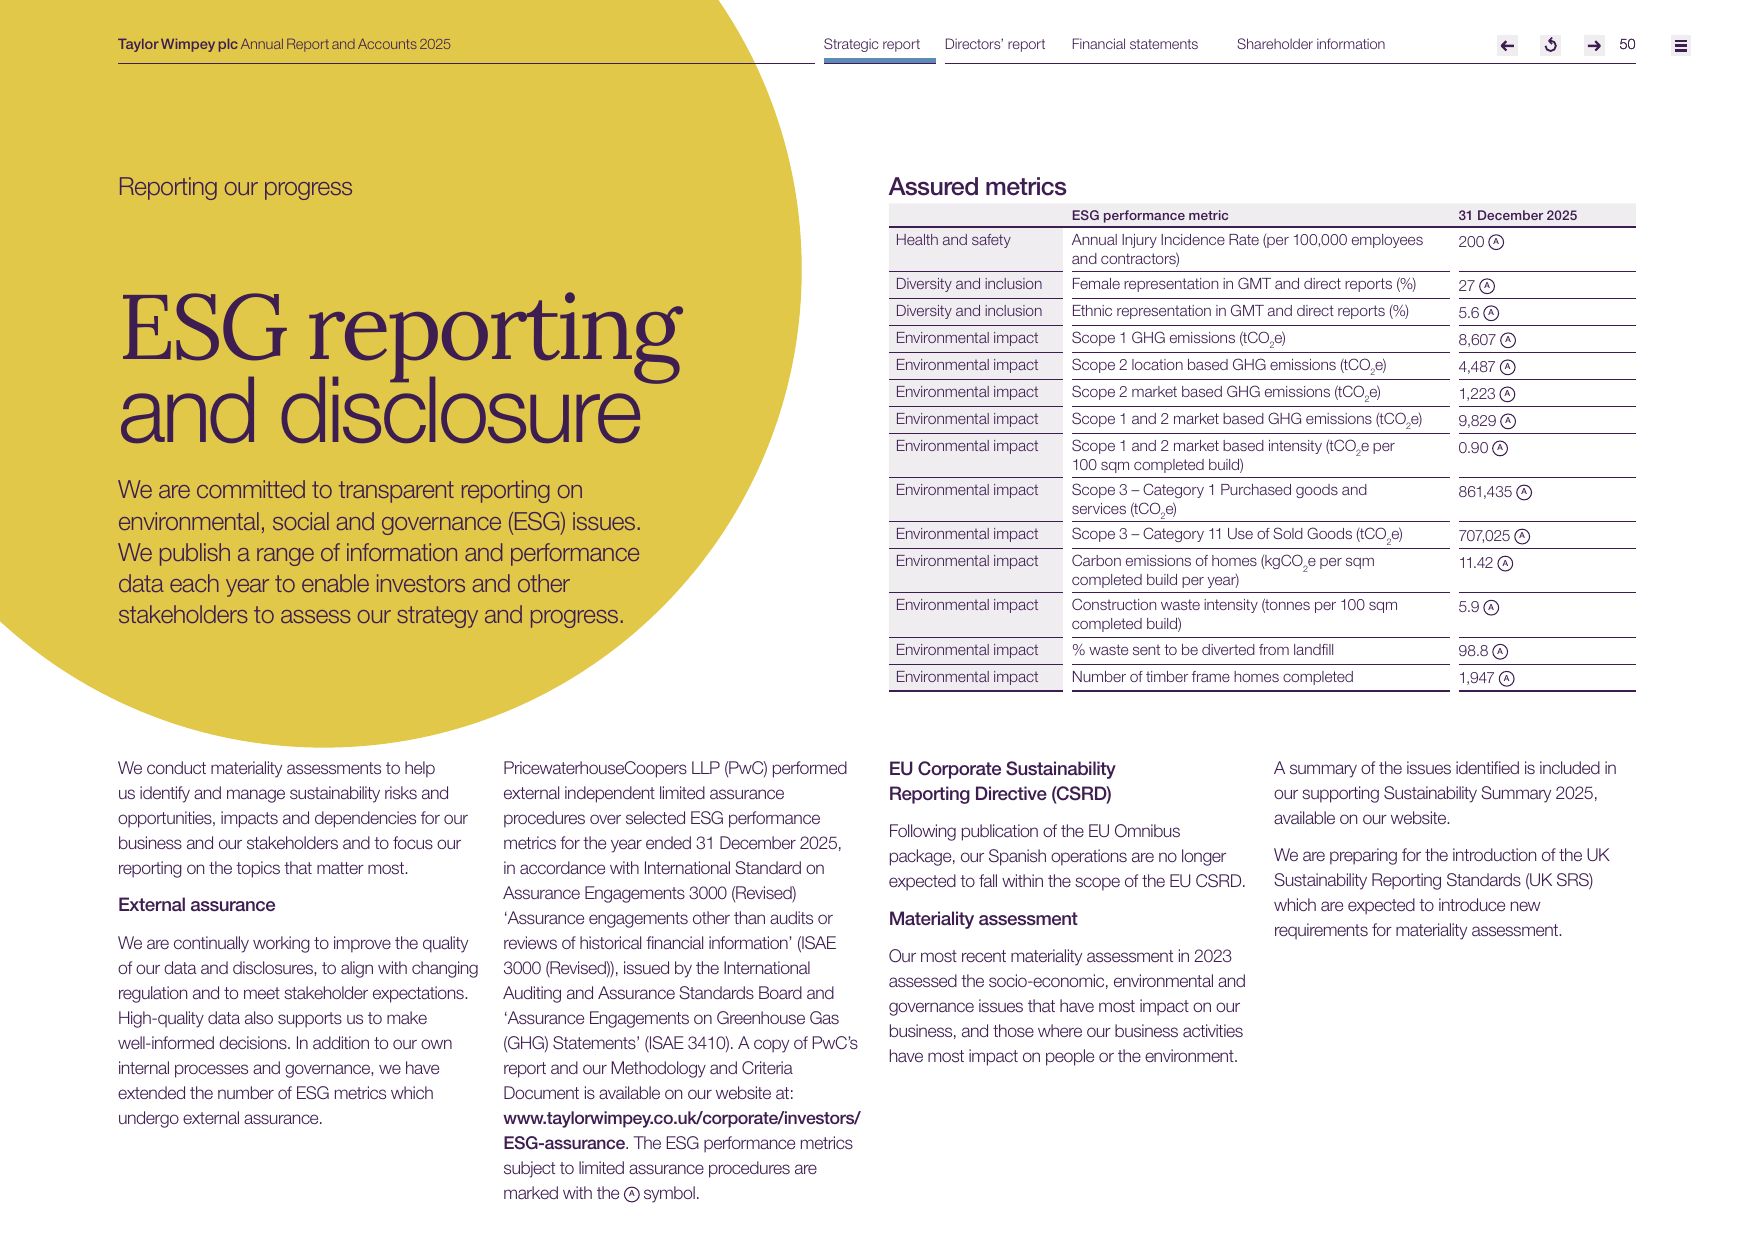Click assurance symbol in 'marked with the' sentence

pyautogui.click(x=631, y=1194)
